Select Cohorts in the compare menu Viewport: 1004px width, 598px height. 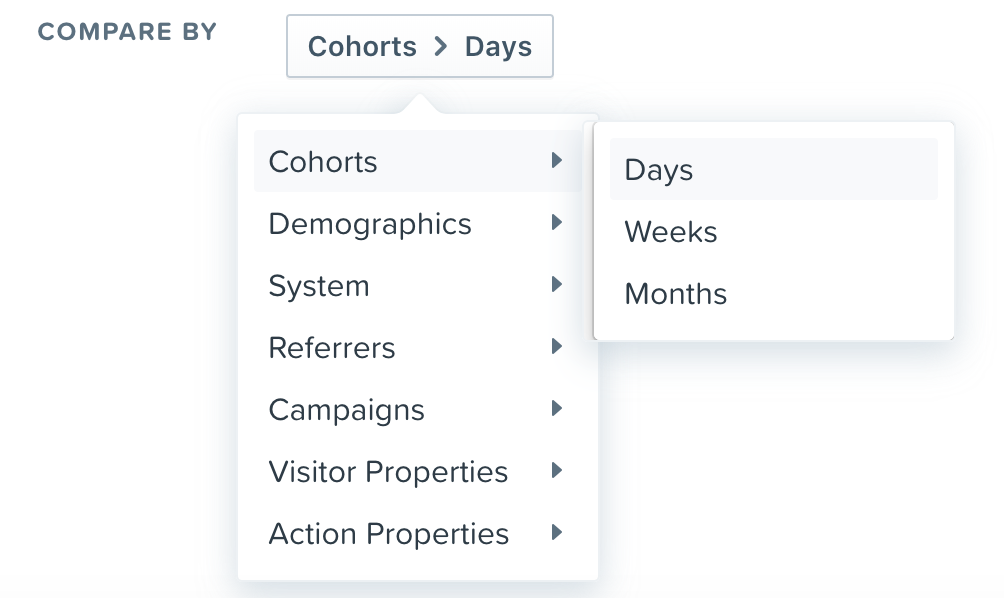click(x=323, y=162)
